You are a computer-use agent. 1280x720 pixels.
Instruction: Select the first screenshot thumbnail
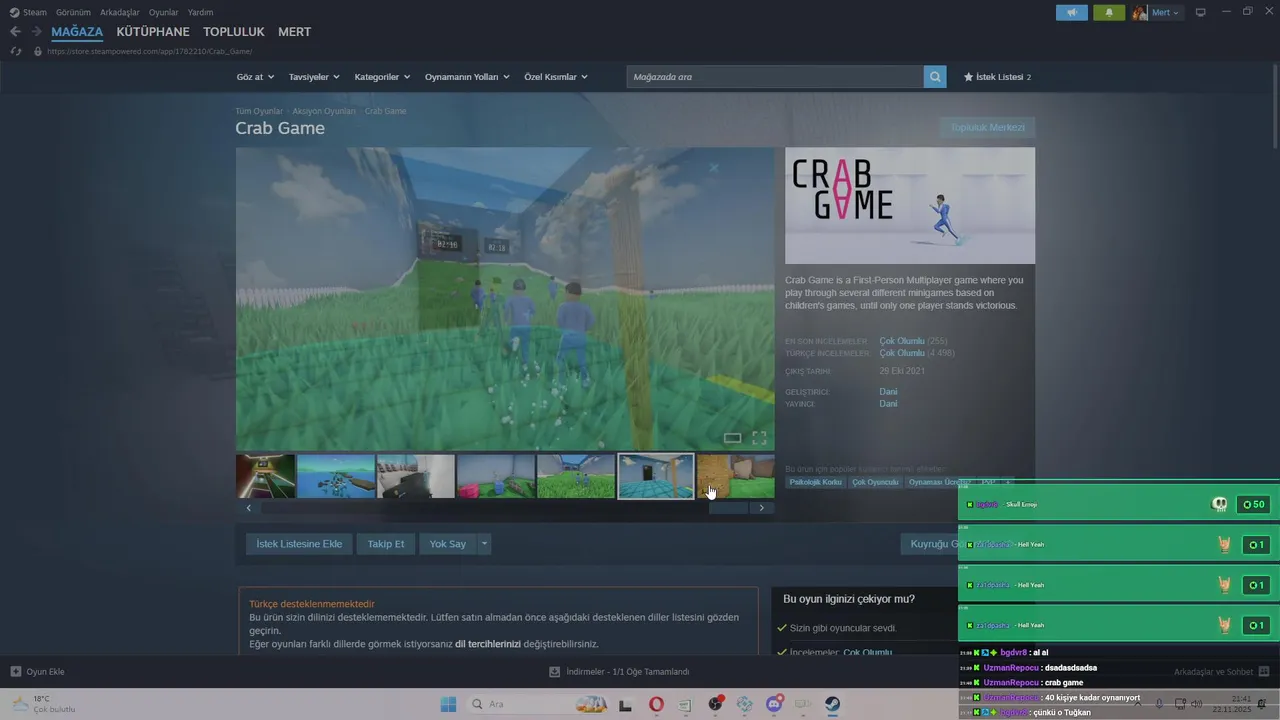[x=265, y=476]
